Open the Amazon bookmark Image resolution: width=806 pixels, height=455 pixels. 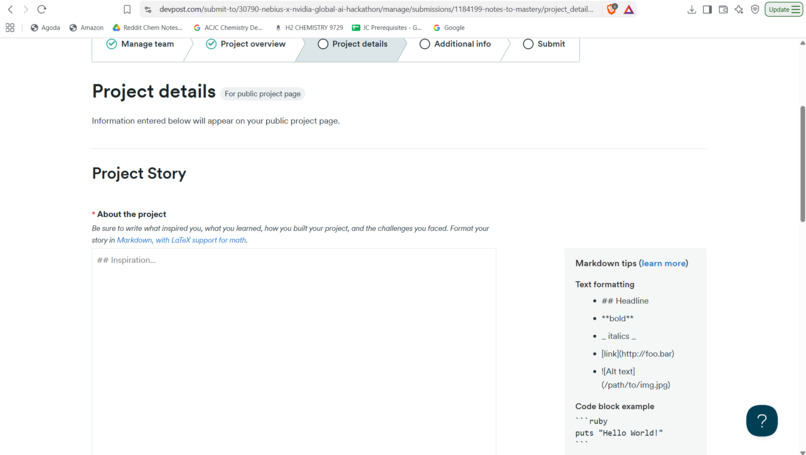(x=86, y=28)
